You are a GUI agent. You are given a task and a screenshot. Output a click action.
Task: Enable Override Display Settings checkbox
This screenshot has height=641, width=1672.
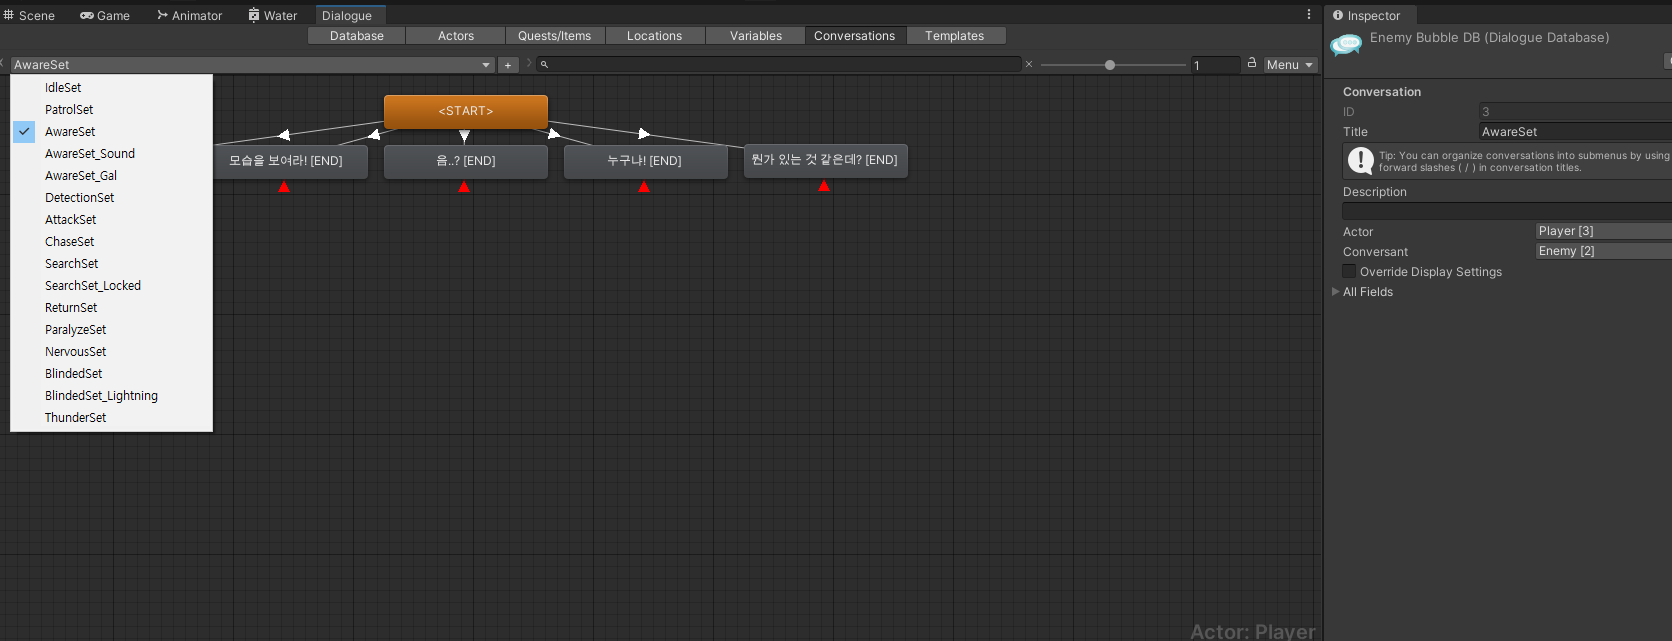[1349, 271]
